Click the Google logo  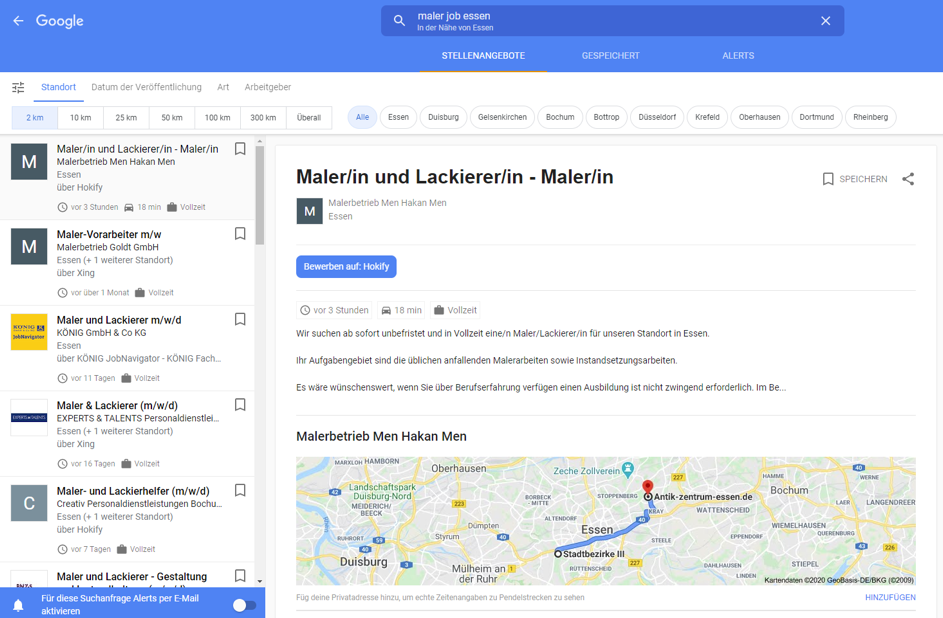(x=60, y=21)
